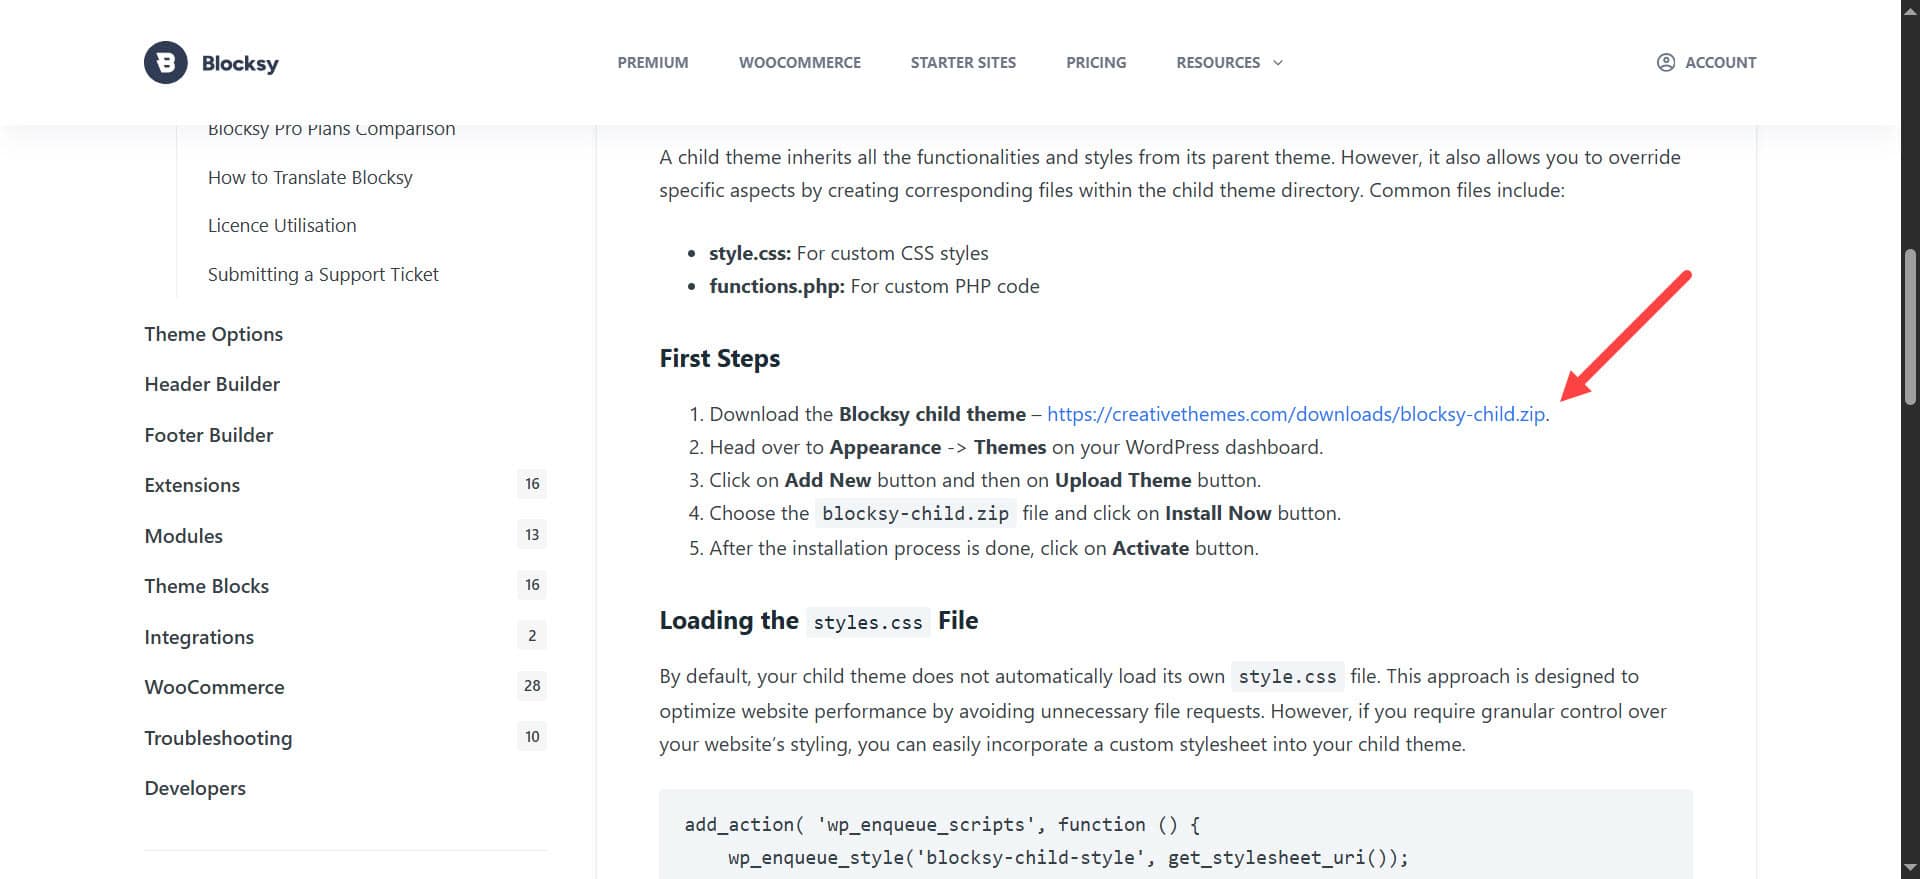Open the Premium menu item

point(652,62)
